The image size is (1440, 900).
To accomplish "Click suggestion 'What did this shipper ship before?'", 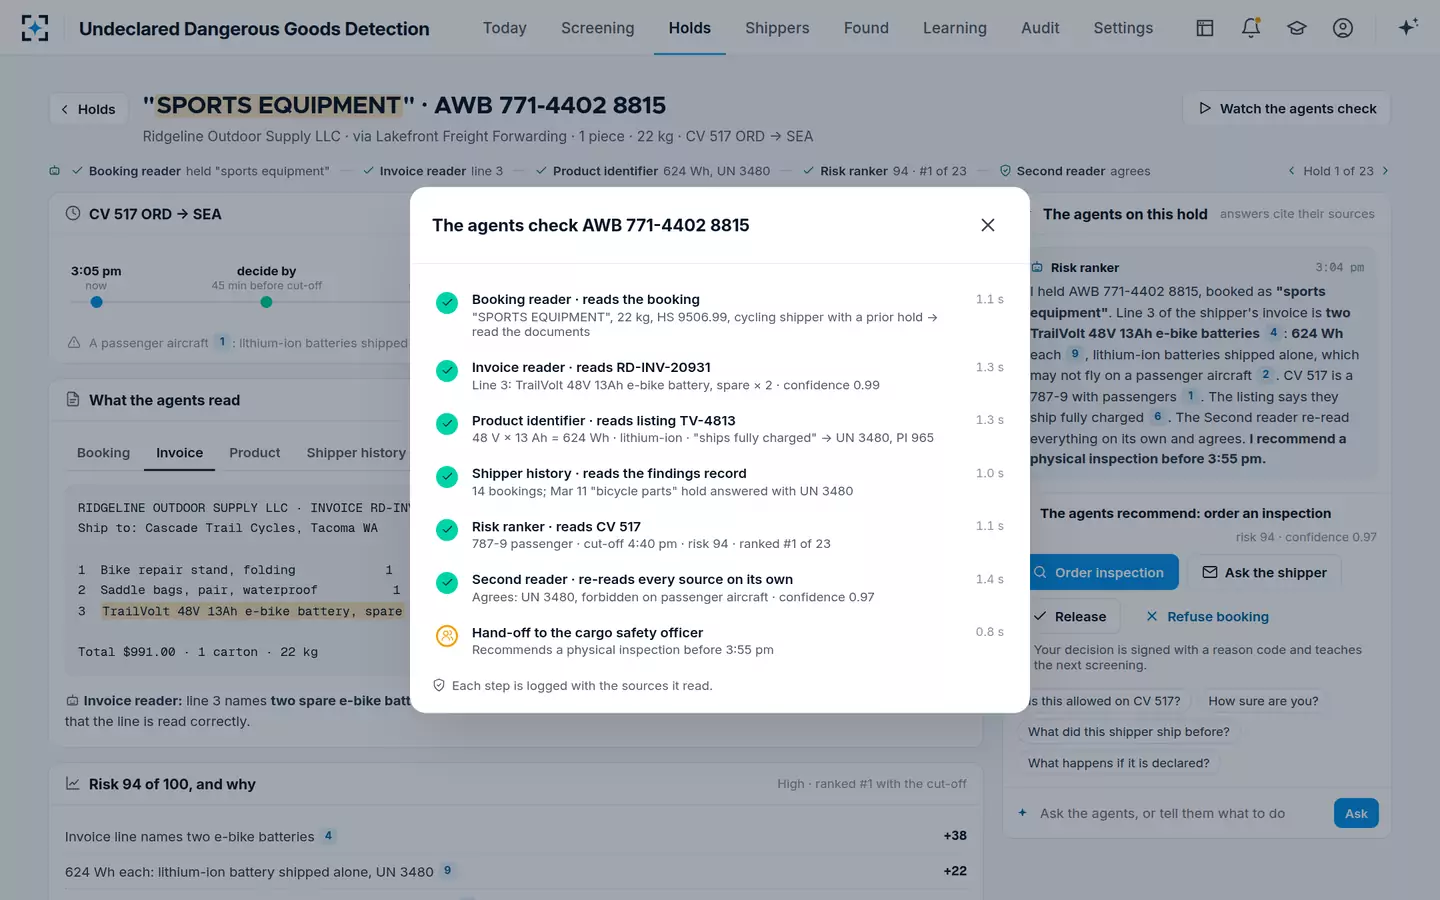I will (x=1129, y=732).
